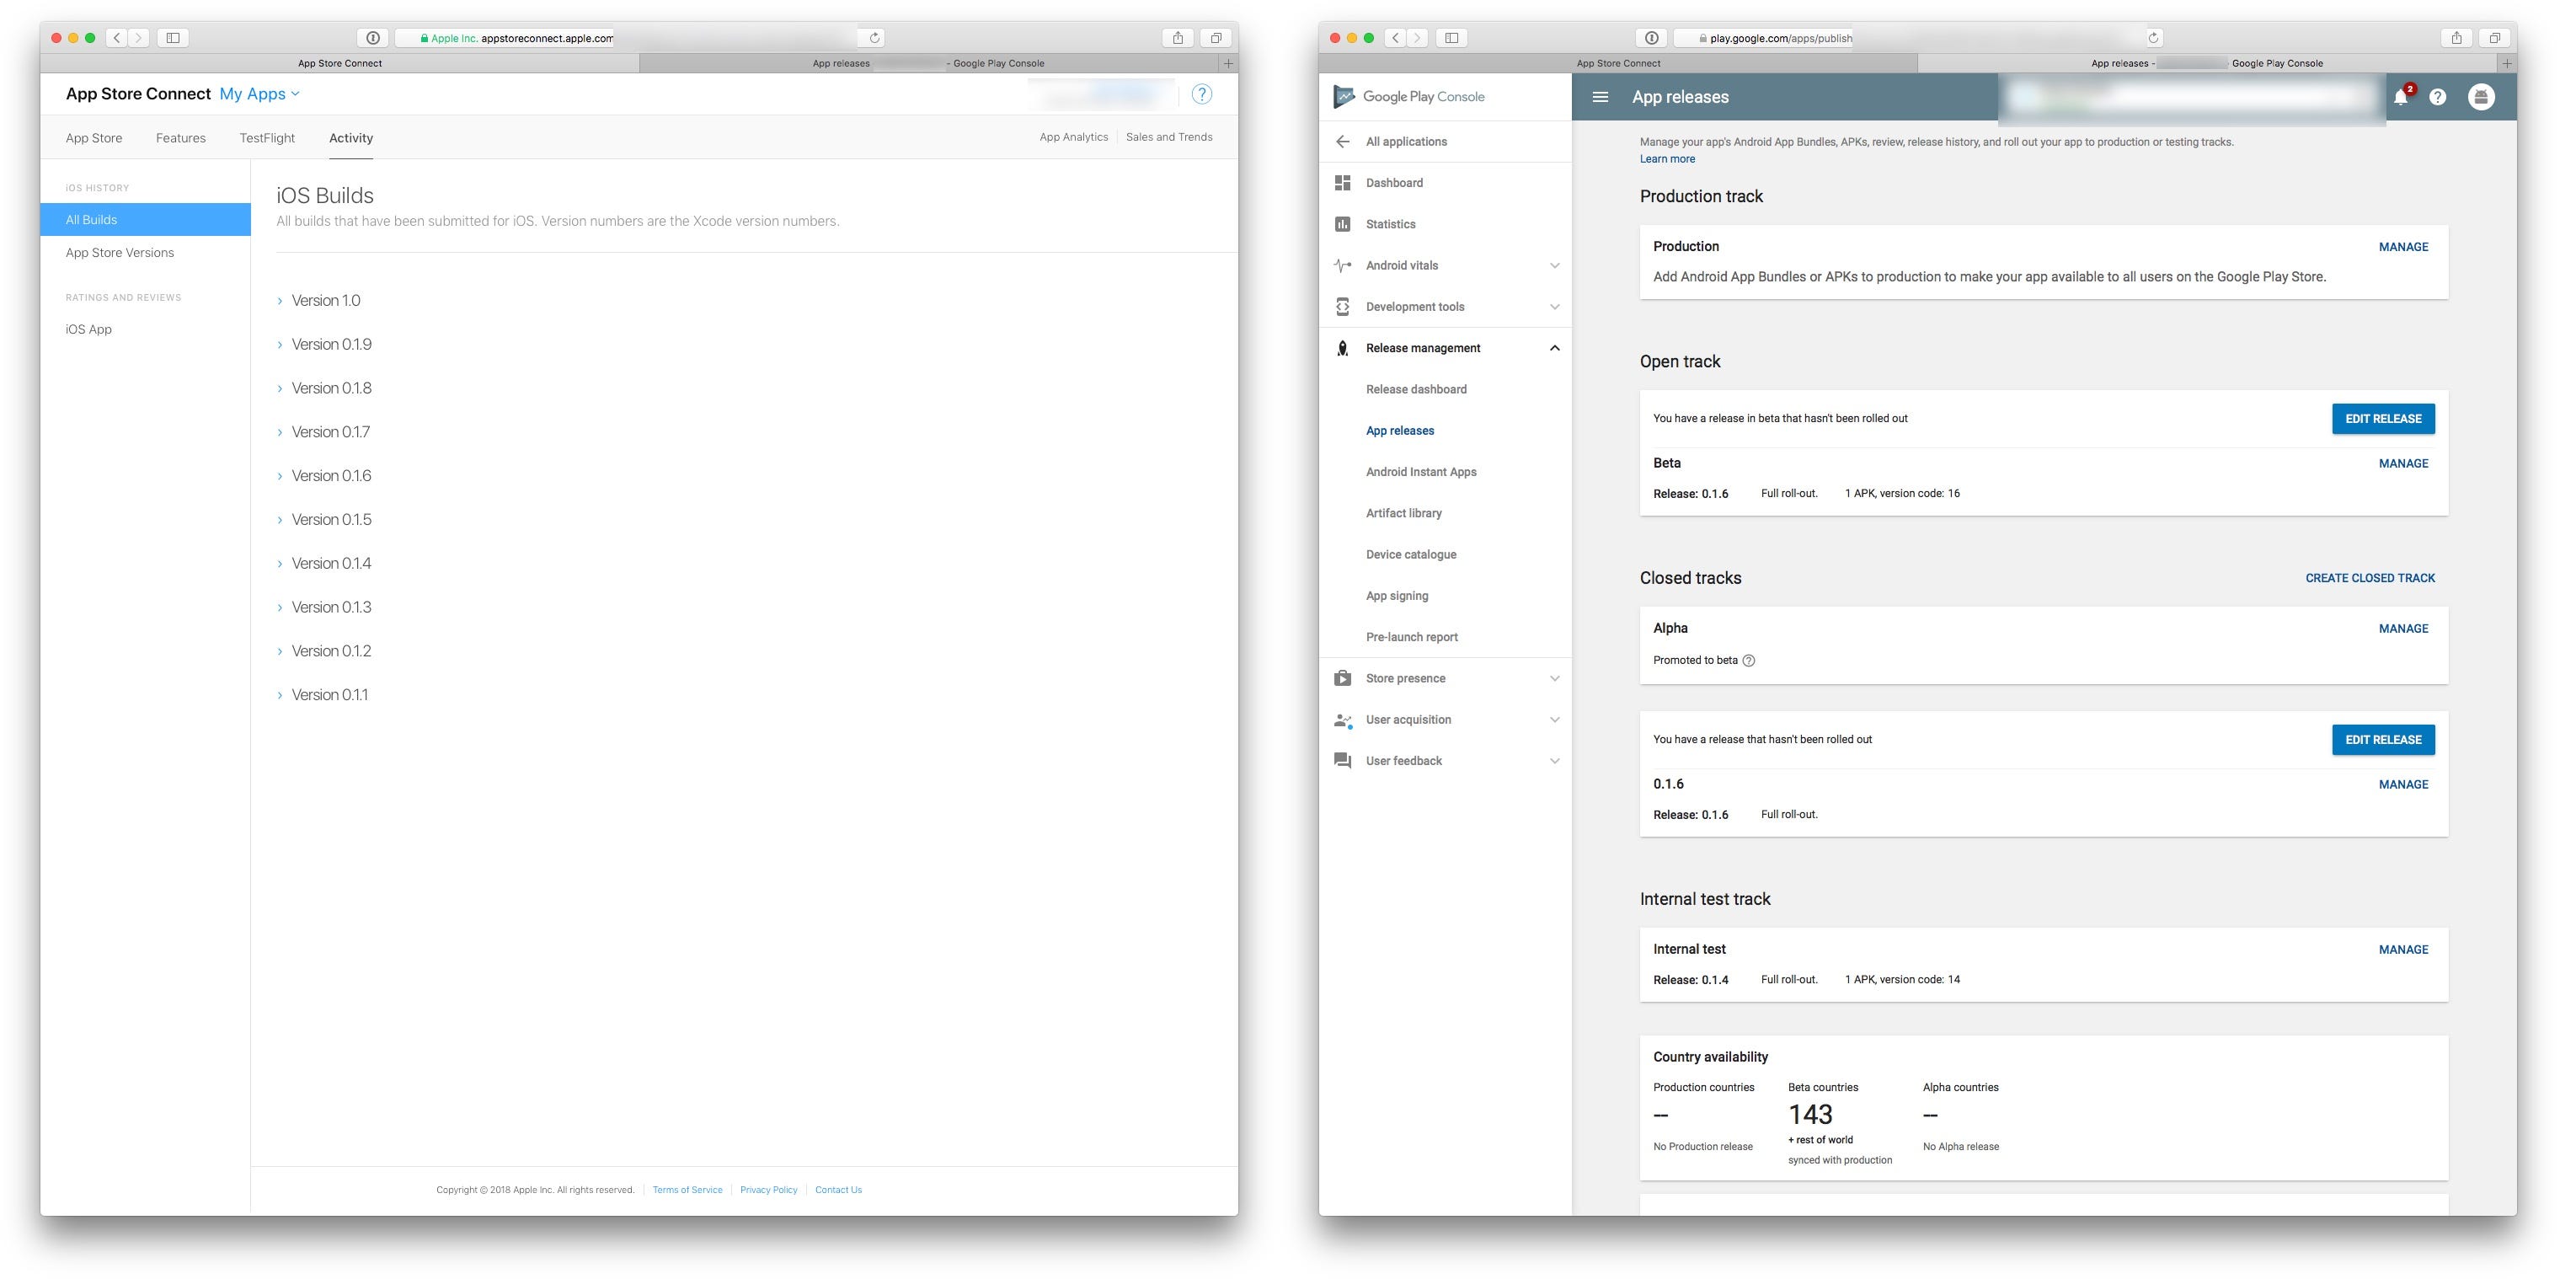Collapse Release management section chevron
Image resolution: width=2576 pixels, height=1279 pixels.
click(1554, 348)
